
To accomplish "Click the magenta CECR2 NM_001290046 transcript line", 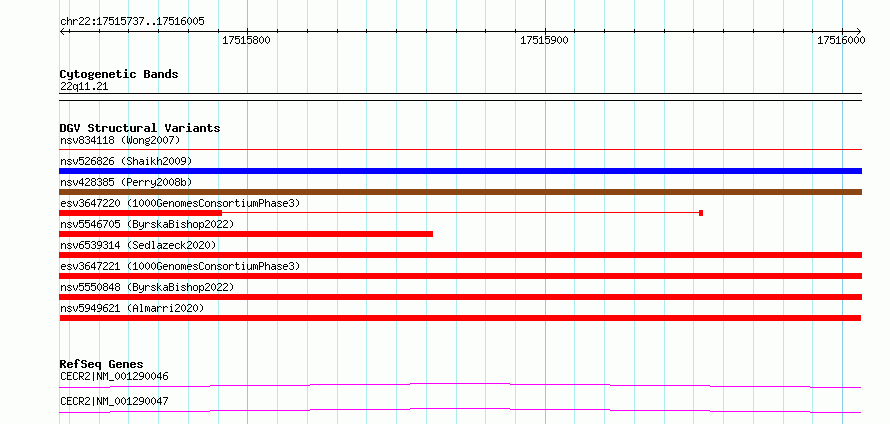I will [460, 385].
